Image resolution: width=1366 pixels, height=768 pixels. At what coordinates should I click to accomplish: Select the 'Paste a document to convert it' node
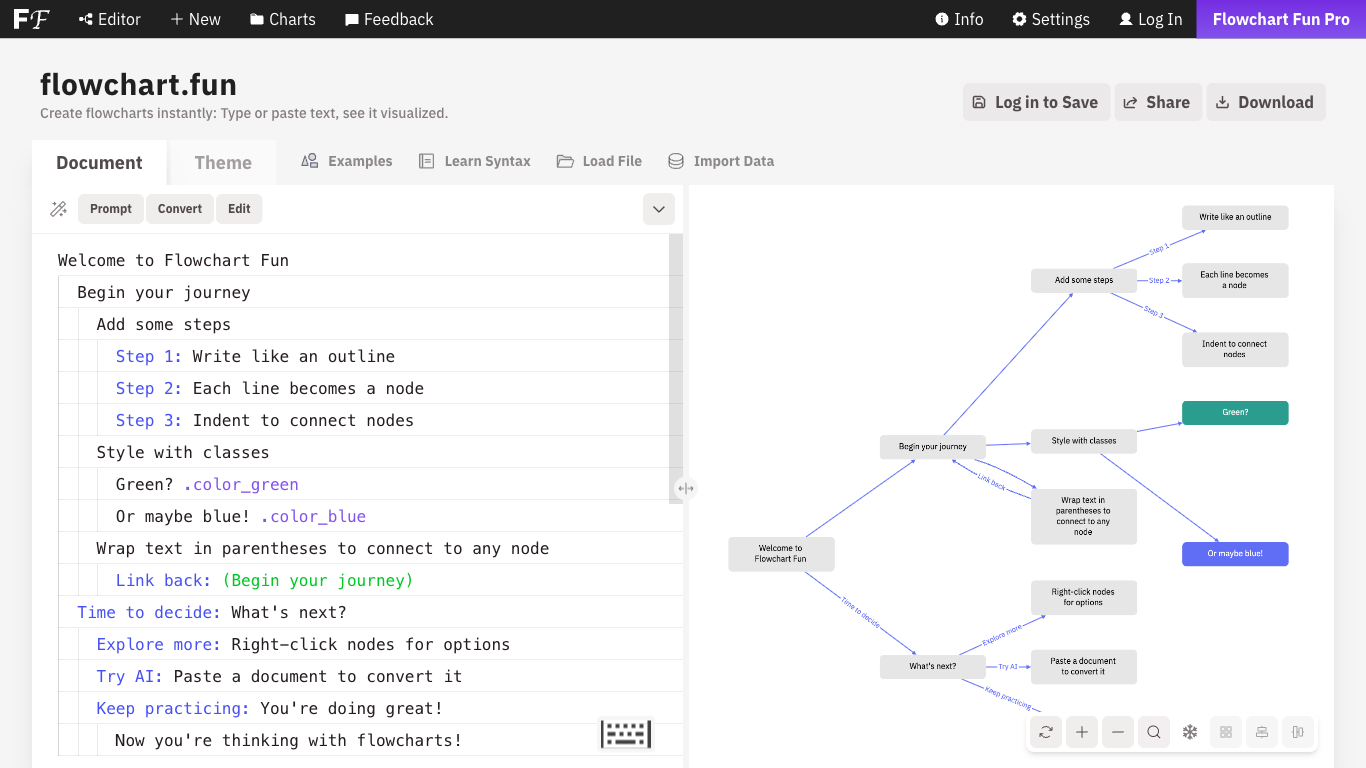pyautogui.click(x=1084, y=666)
